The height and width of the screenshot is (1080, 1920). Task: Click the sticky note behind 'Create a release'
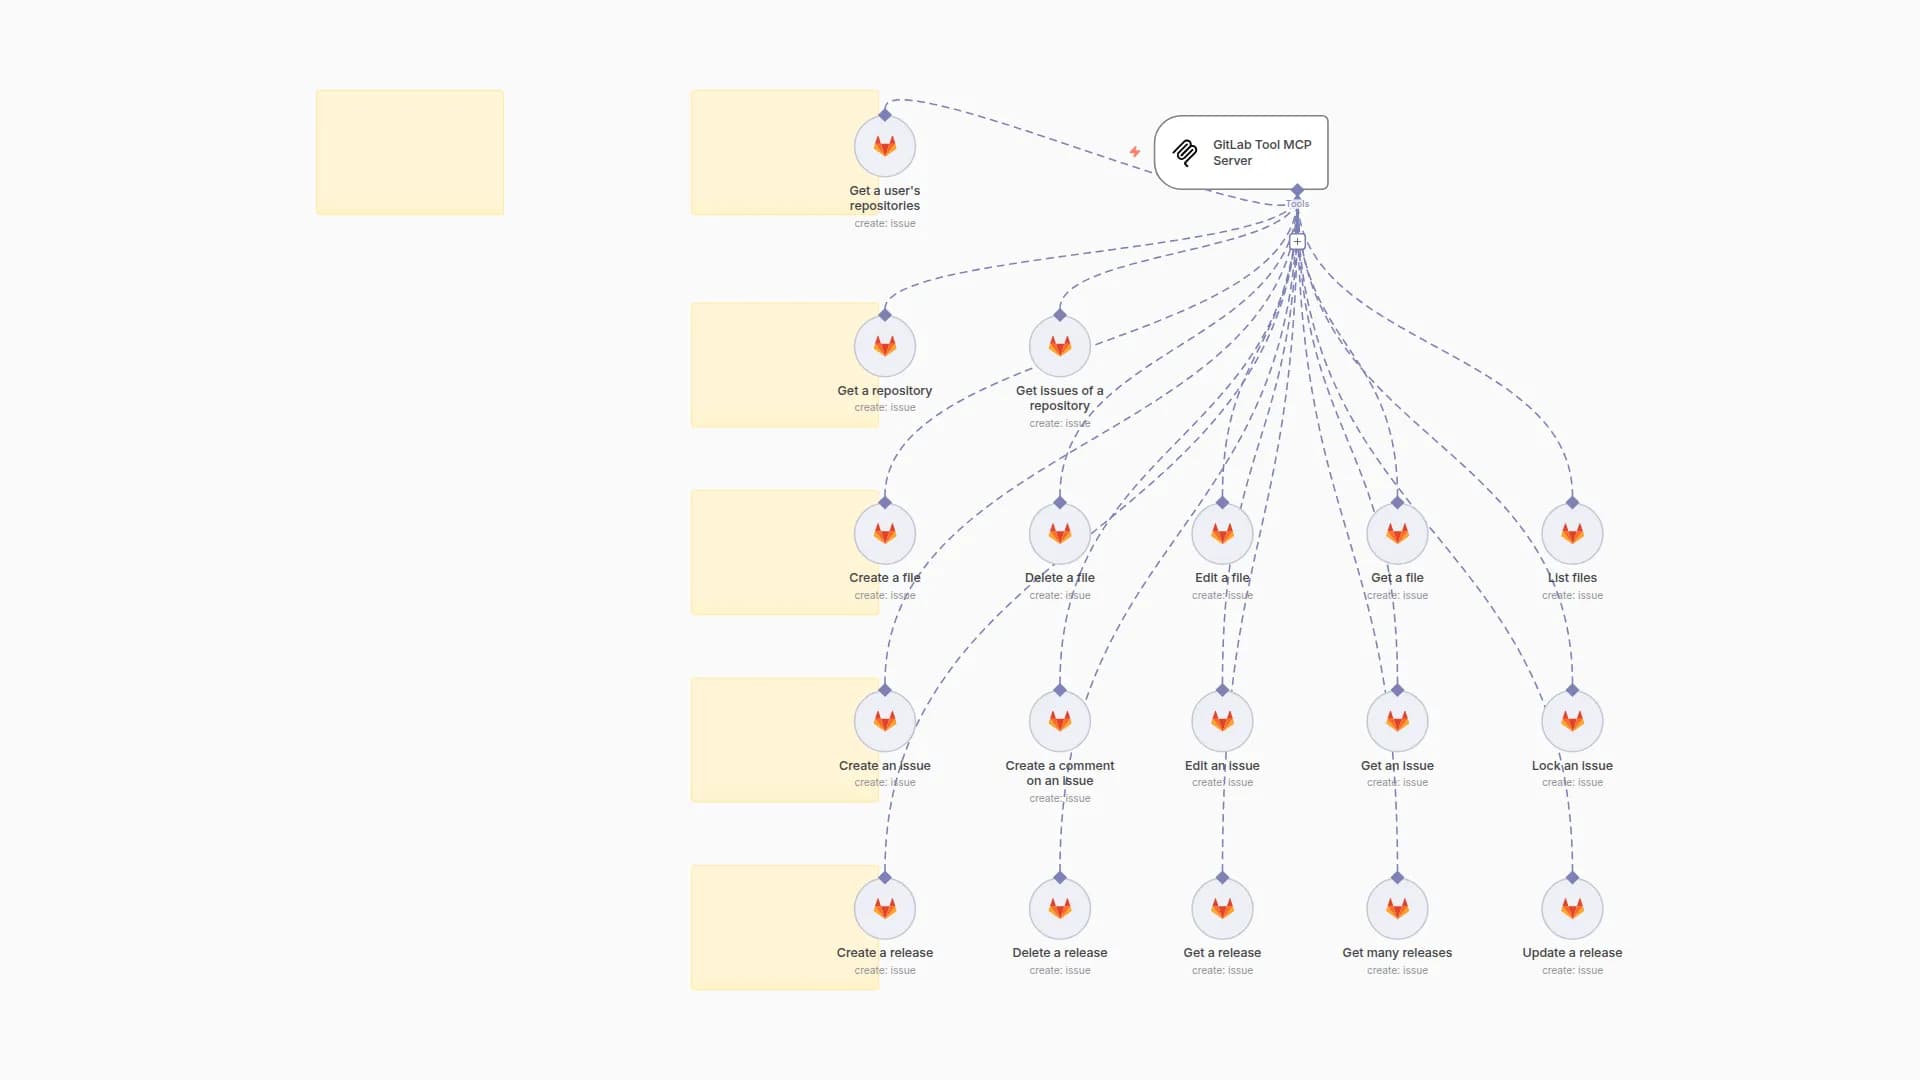[770, 927]
